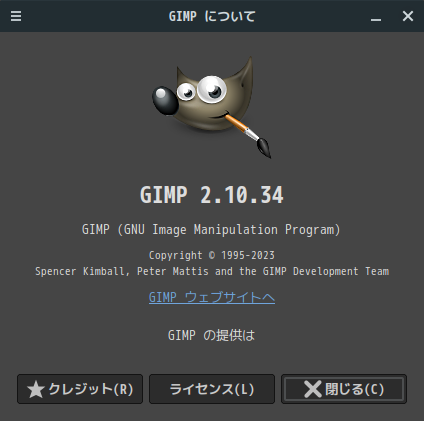Close the window with title bar X
The width and height of the screenshot is (424, 421).
pos(408,16)
